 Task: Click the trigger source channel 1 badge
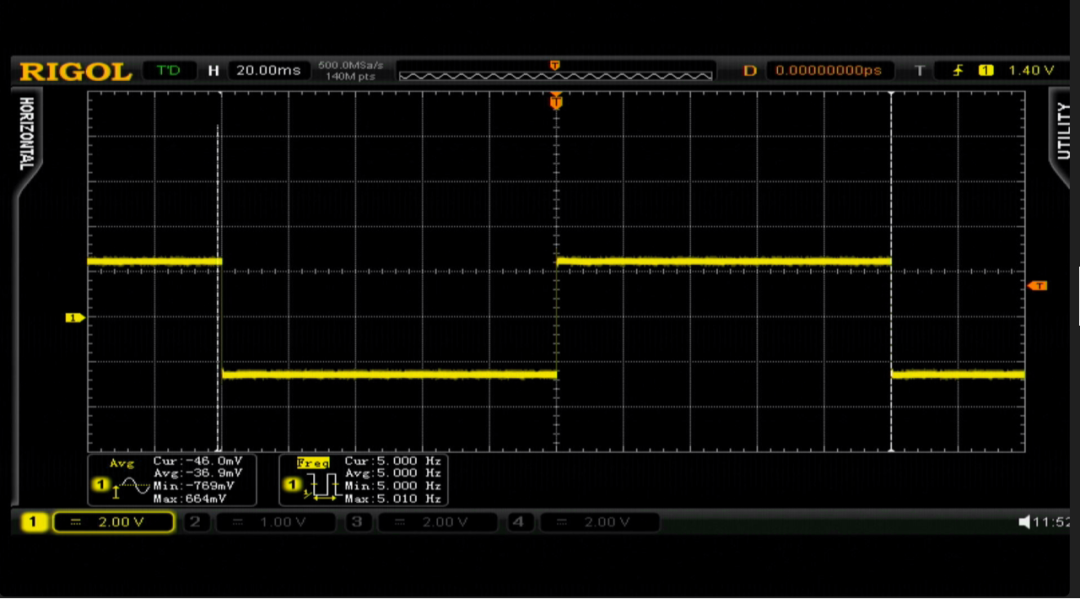(986, 70)
